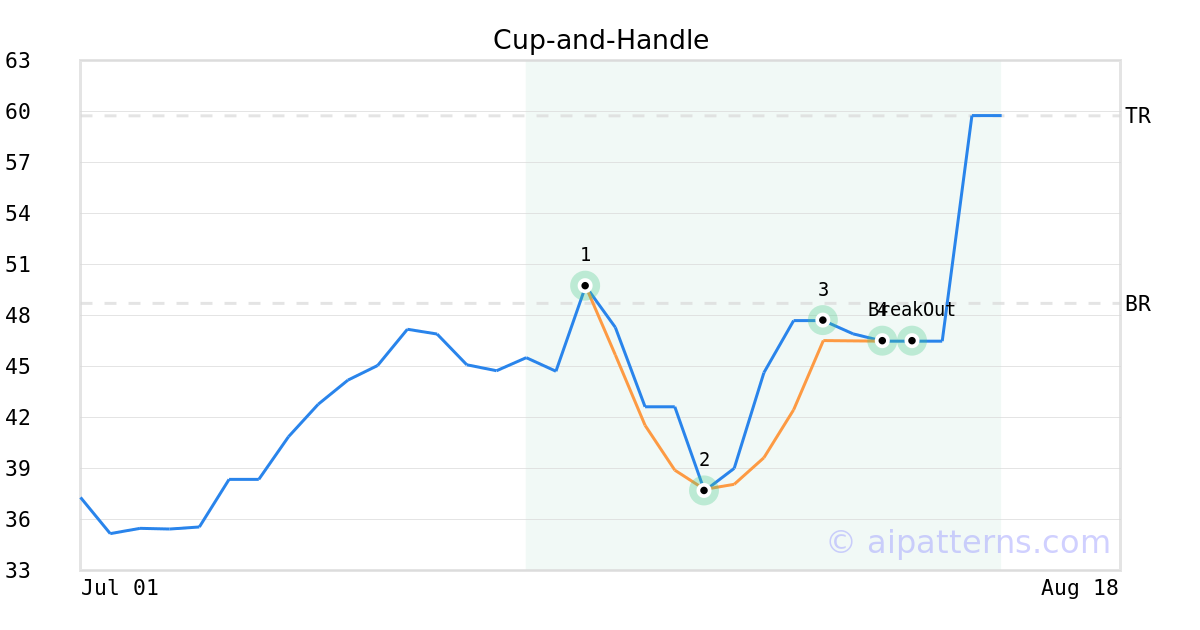Click the BreakOut text annotation
Viewport: 1200px width, 630px height.
pos(912,310)
